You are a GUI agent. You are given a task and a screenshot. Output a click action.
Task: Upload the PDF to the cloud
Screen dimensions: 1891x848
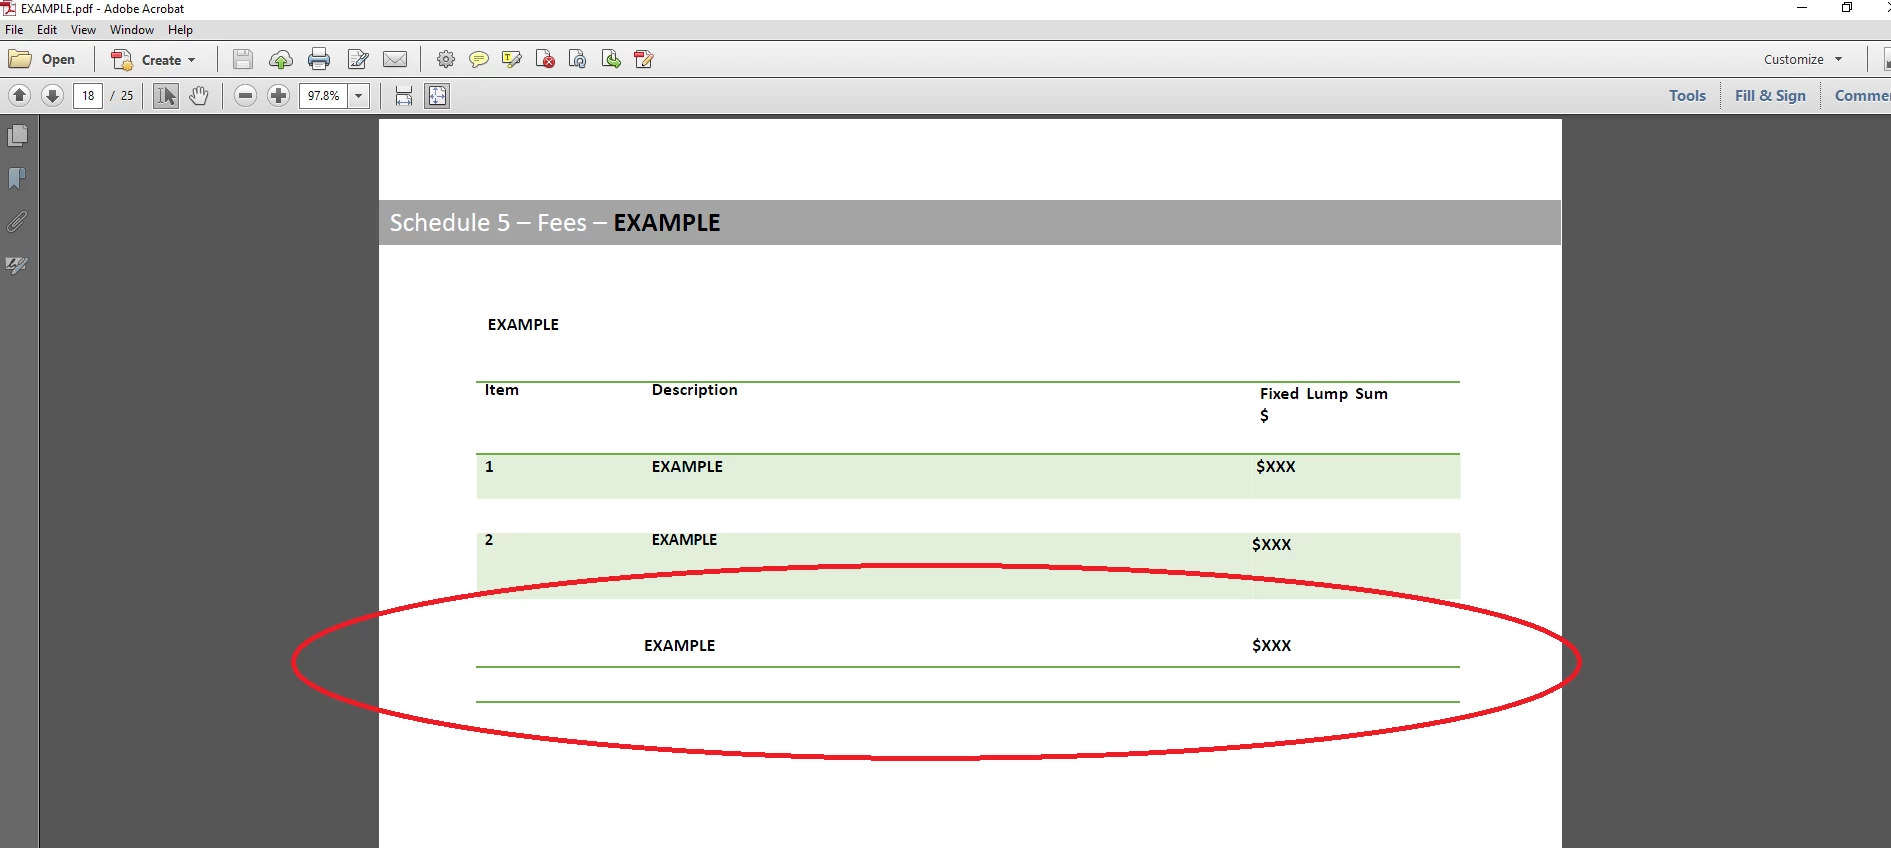pos(281,60)
